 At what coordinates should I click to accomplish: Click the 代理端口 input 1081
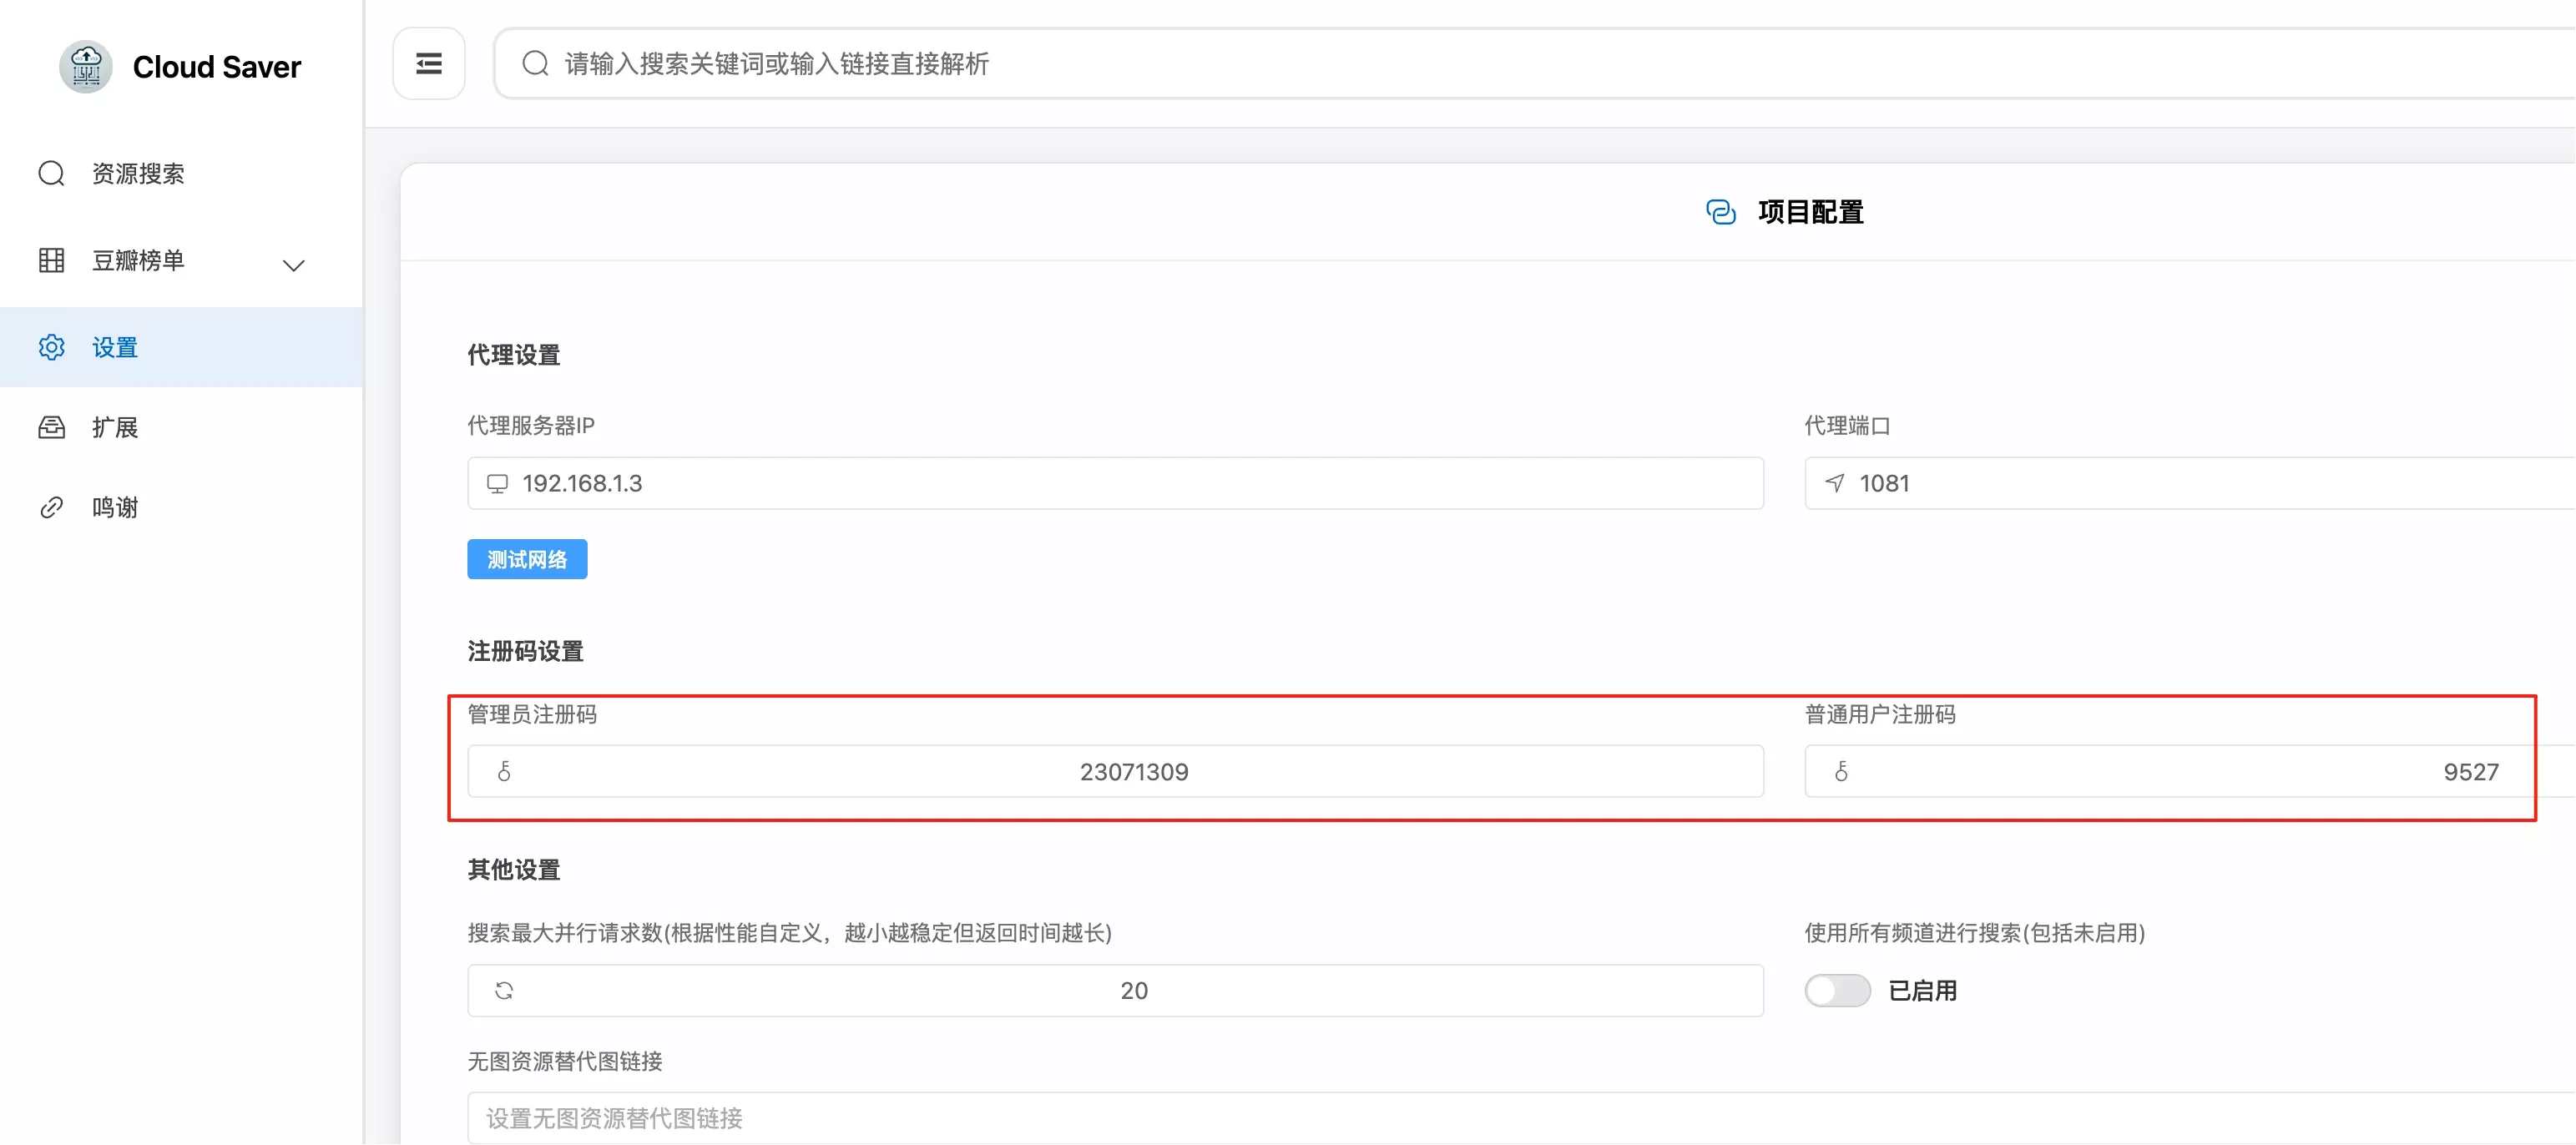click(2190, 484)
